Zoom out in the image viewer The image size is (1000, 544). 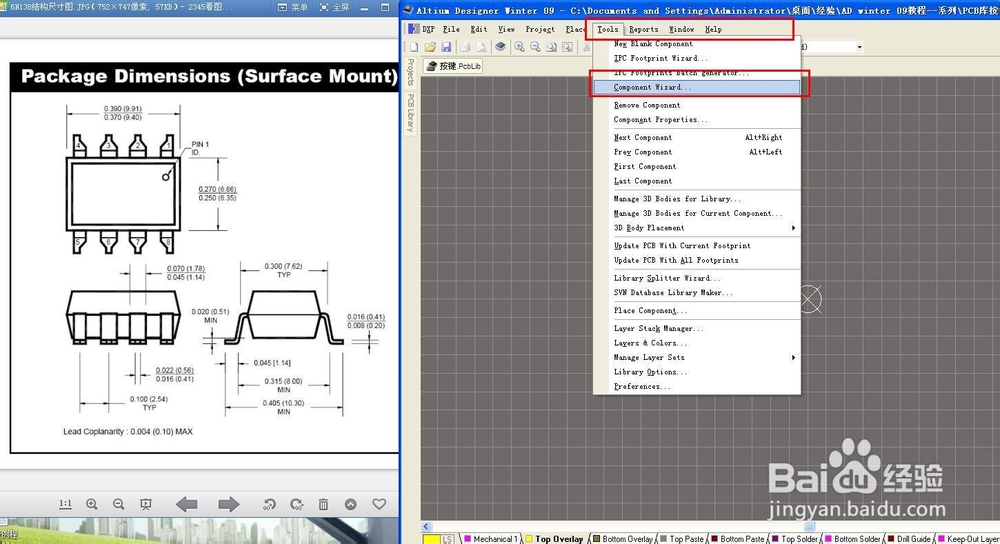119,504
